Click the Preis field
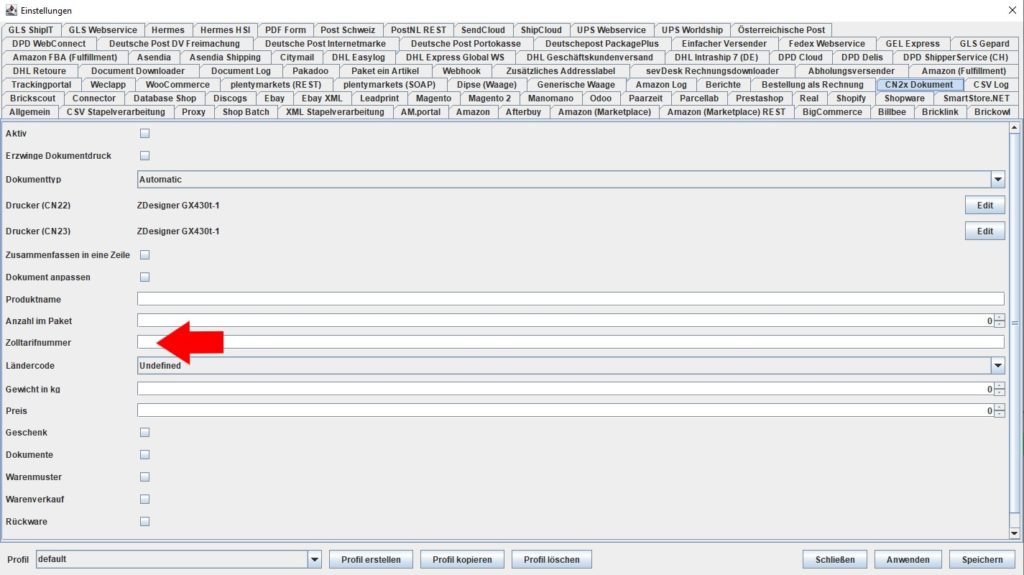 point(565,411)
